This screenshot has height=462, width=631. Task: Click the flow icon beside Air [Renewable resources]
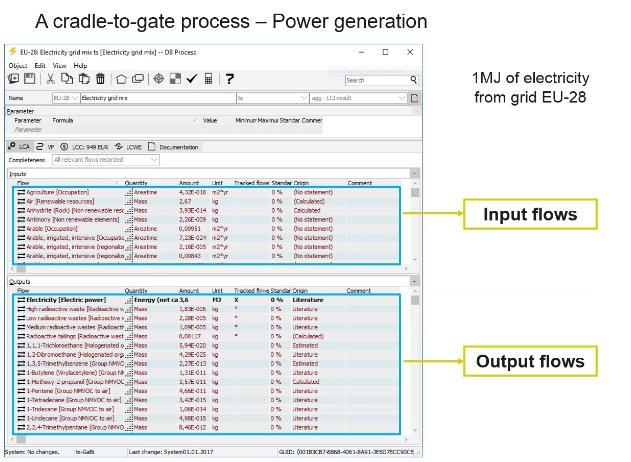point(21,201)
